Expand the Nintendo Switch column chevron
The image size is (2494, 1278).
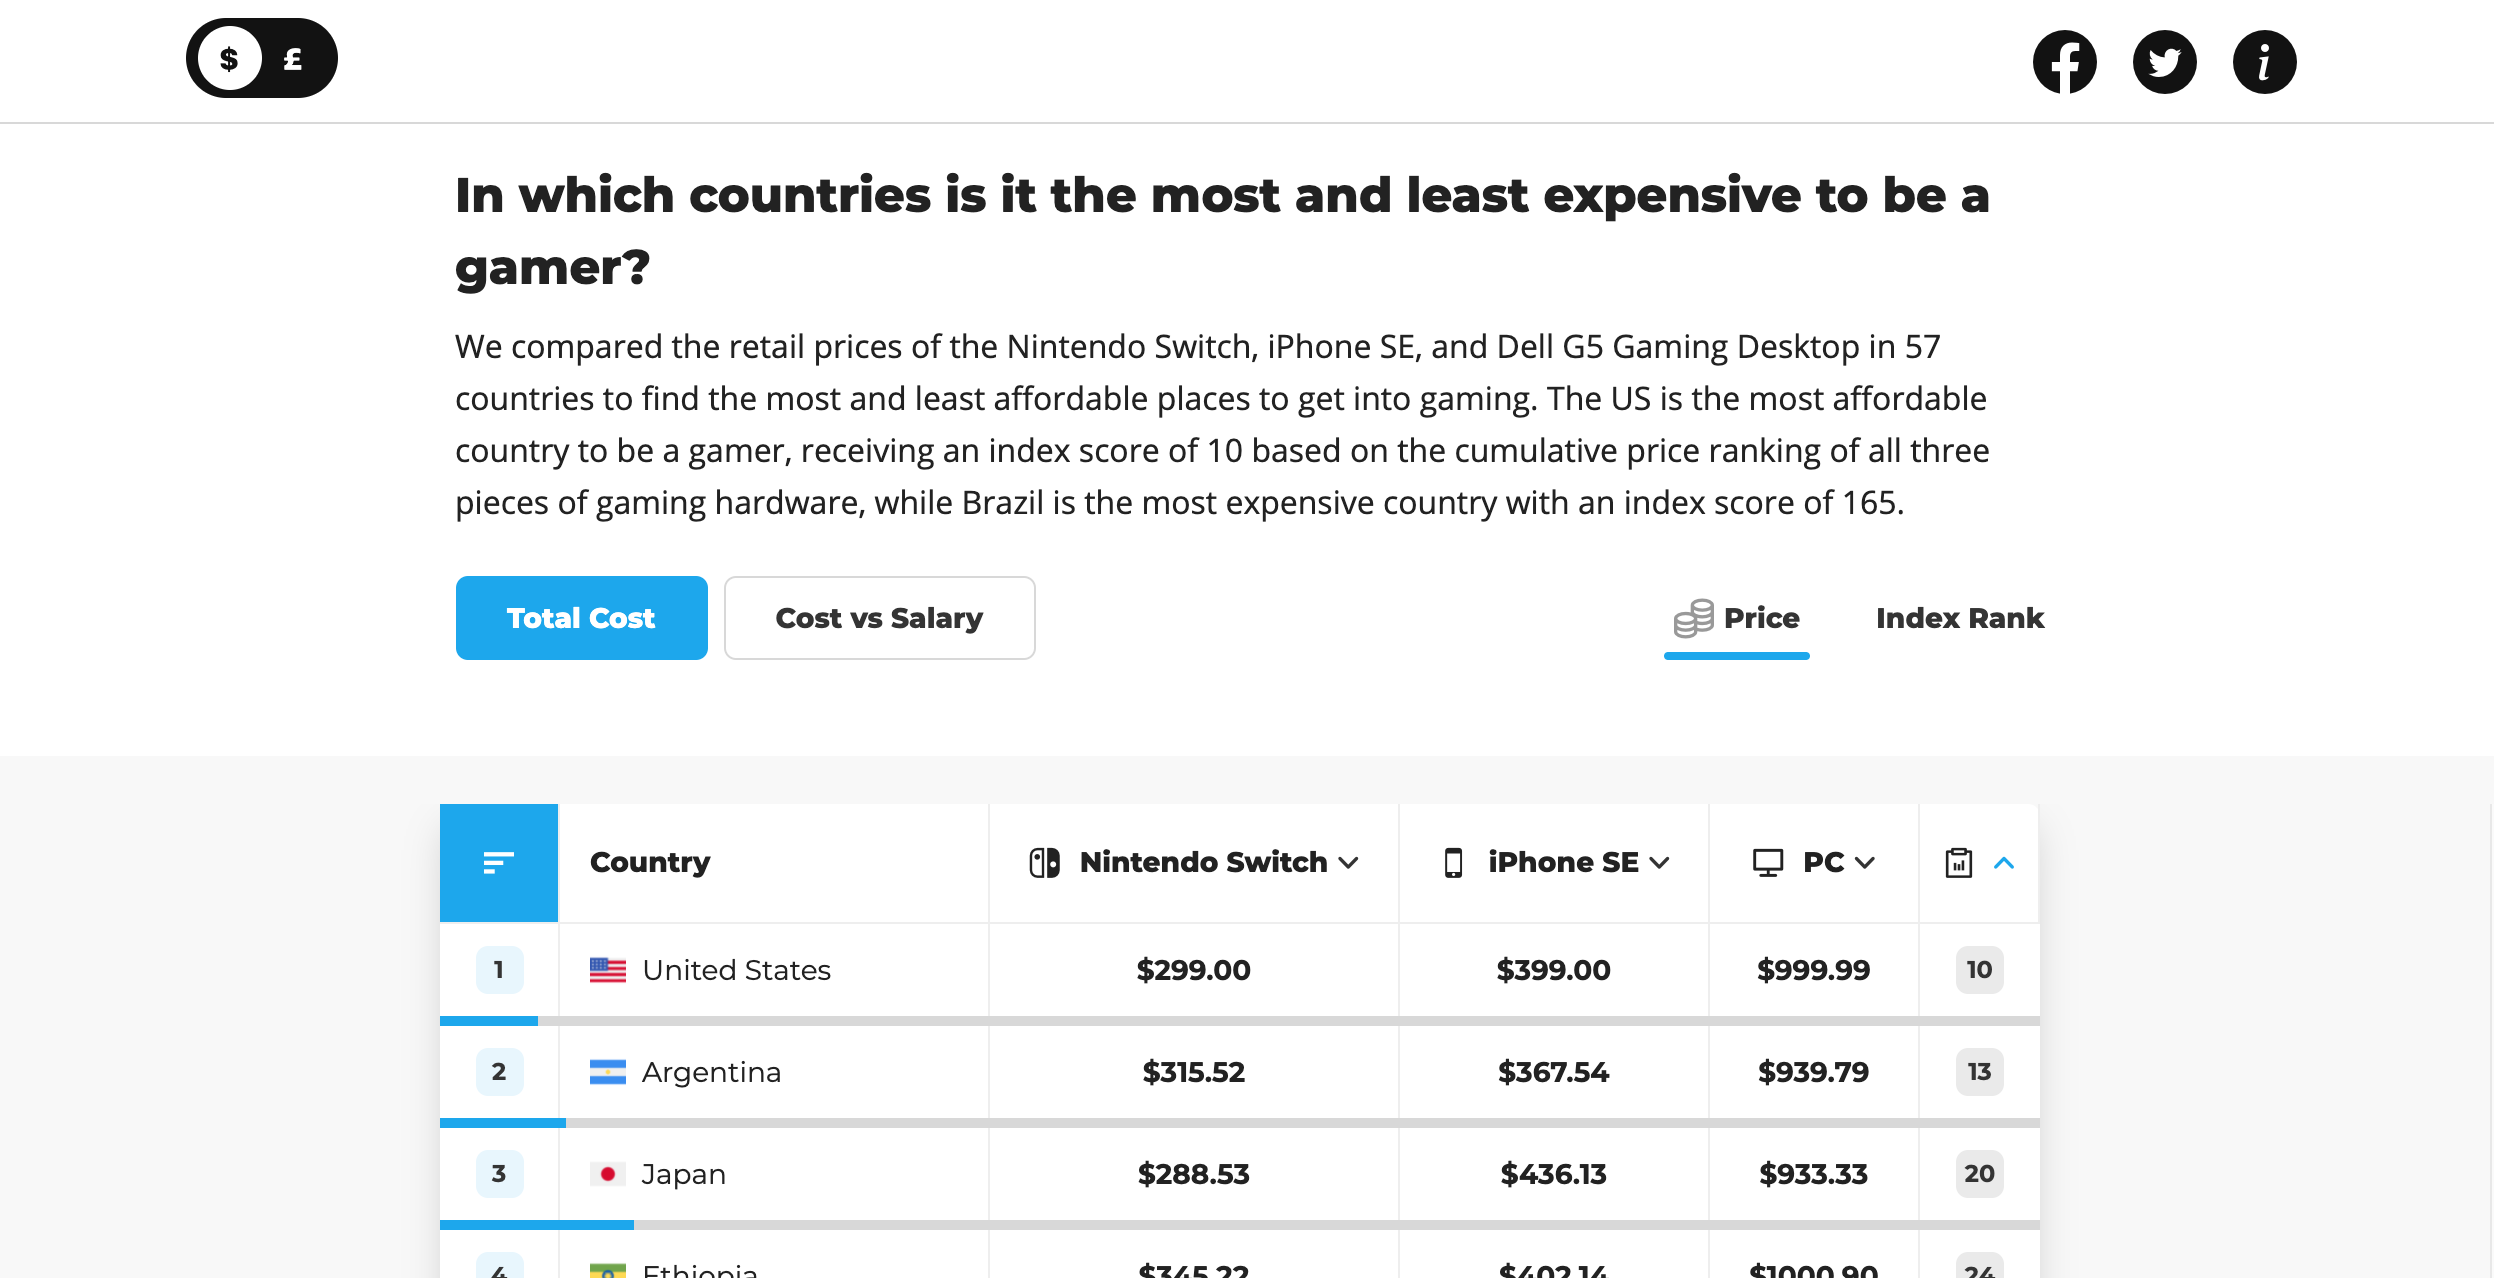point(1348,862)
